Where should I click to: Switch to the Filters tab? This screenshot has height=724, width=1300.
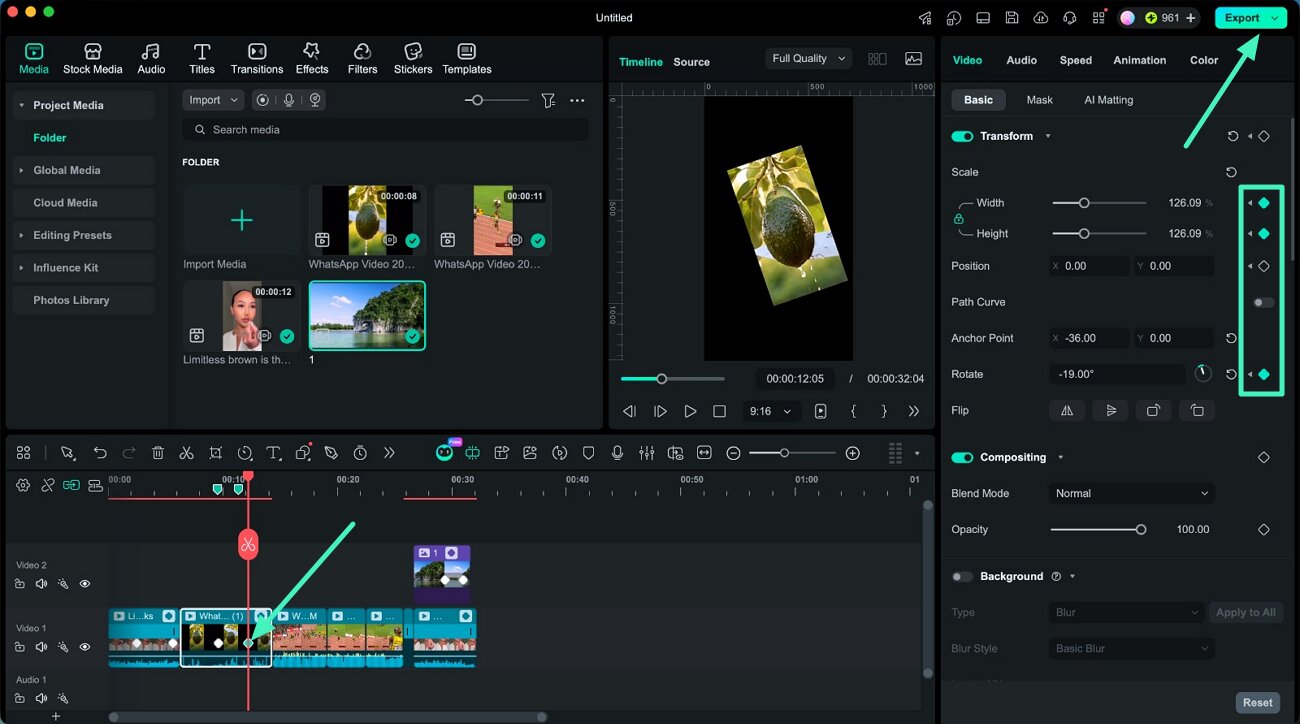click(362, 59)
